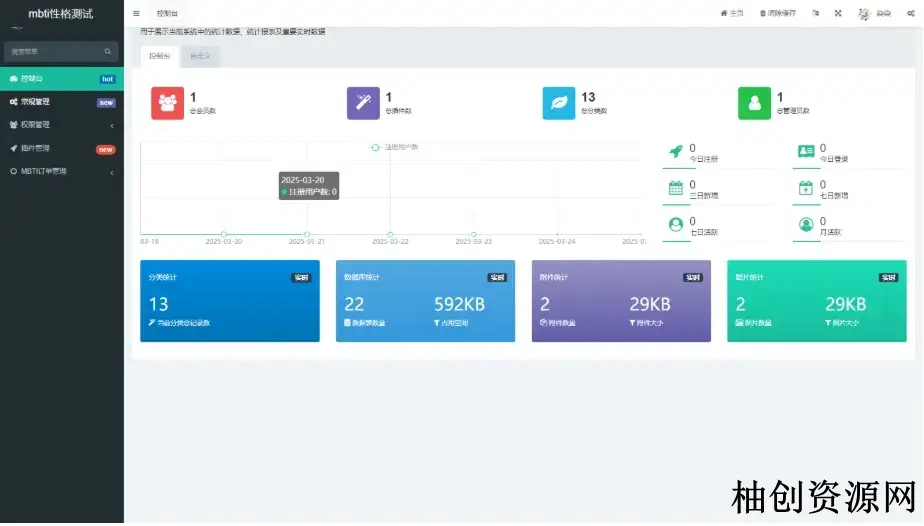Viewport: 924px width, 526px height.
Task: Click the rocket icon for today's registrations
Action: [675, 151]
